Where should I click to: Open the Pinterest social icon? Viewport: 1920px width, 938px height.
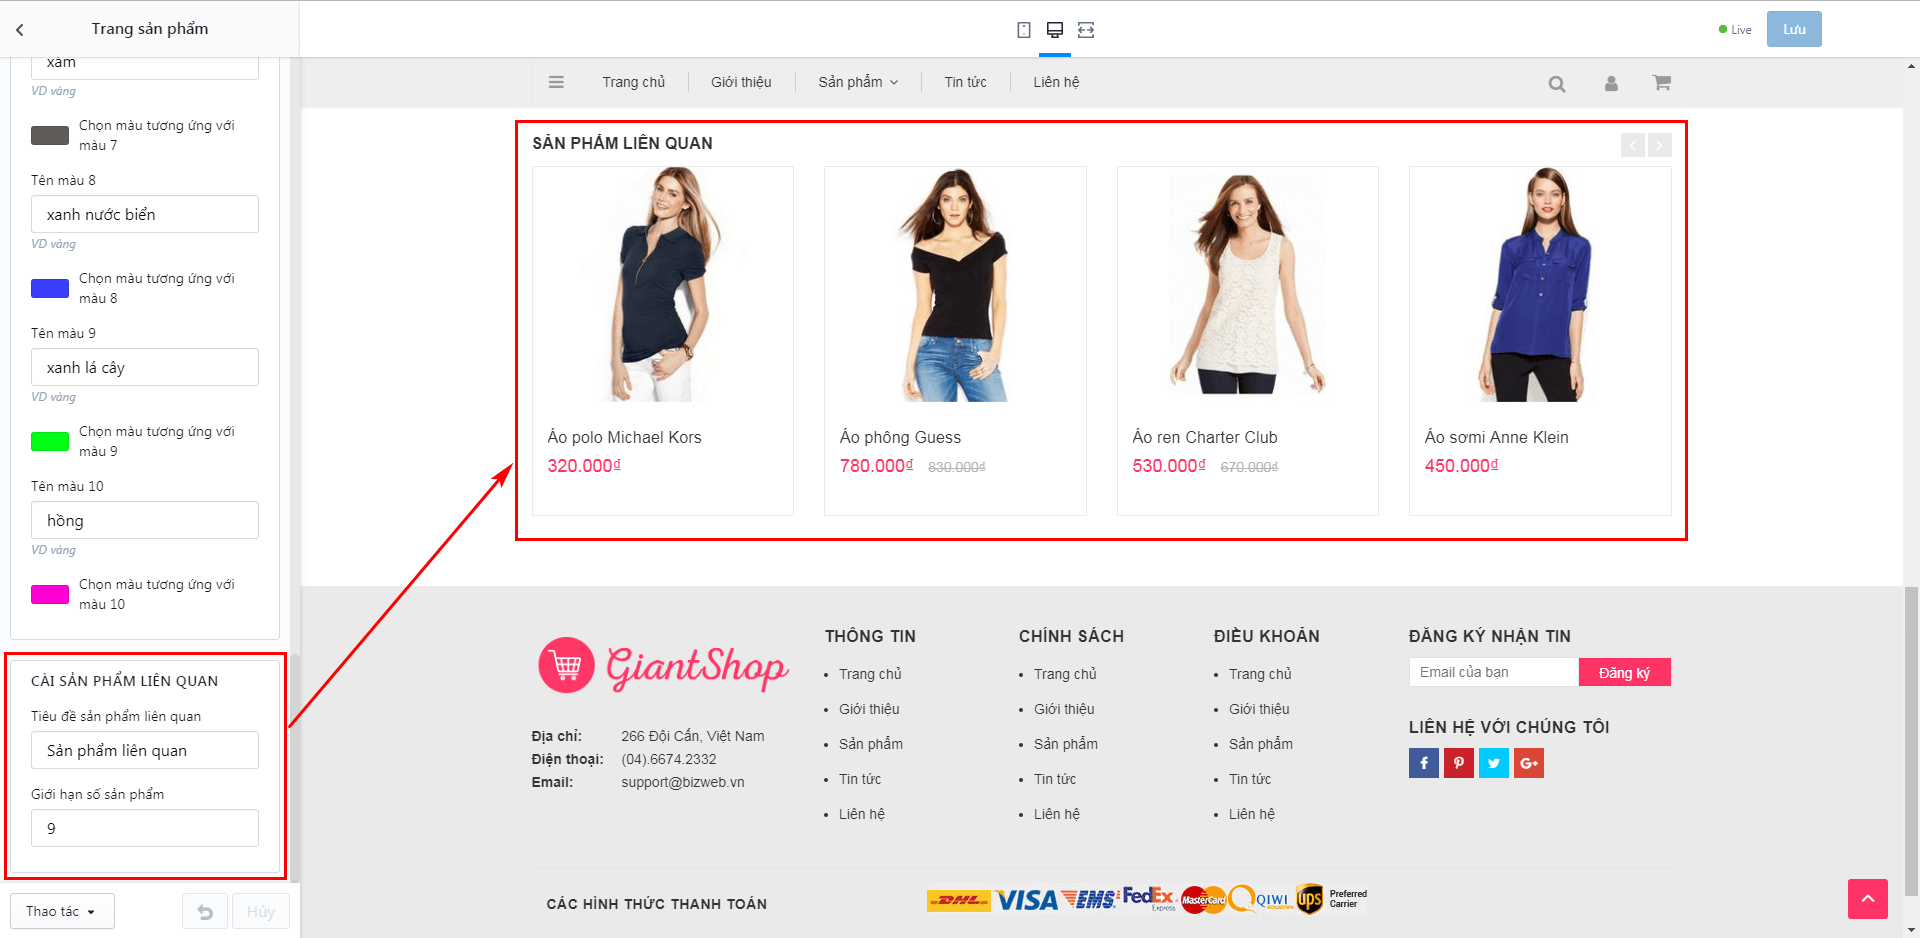1459,763
